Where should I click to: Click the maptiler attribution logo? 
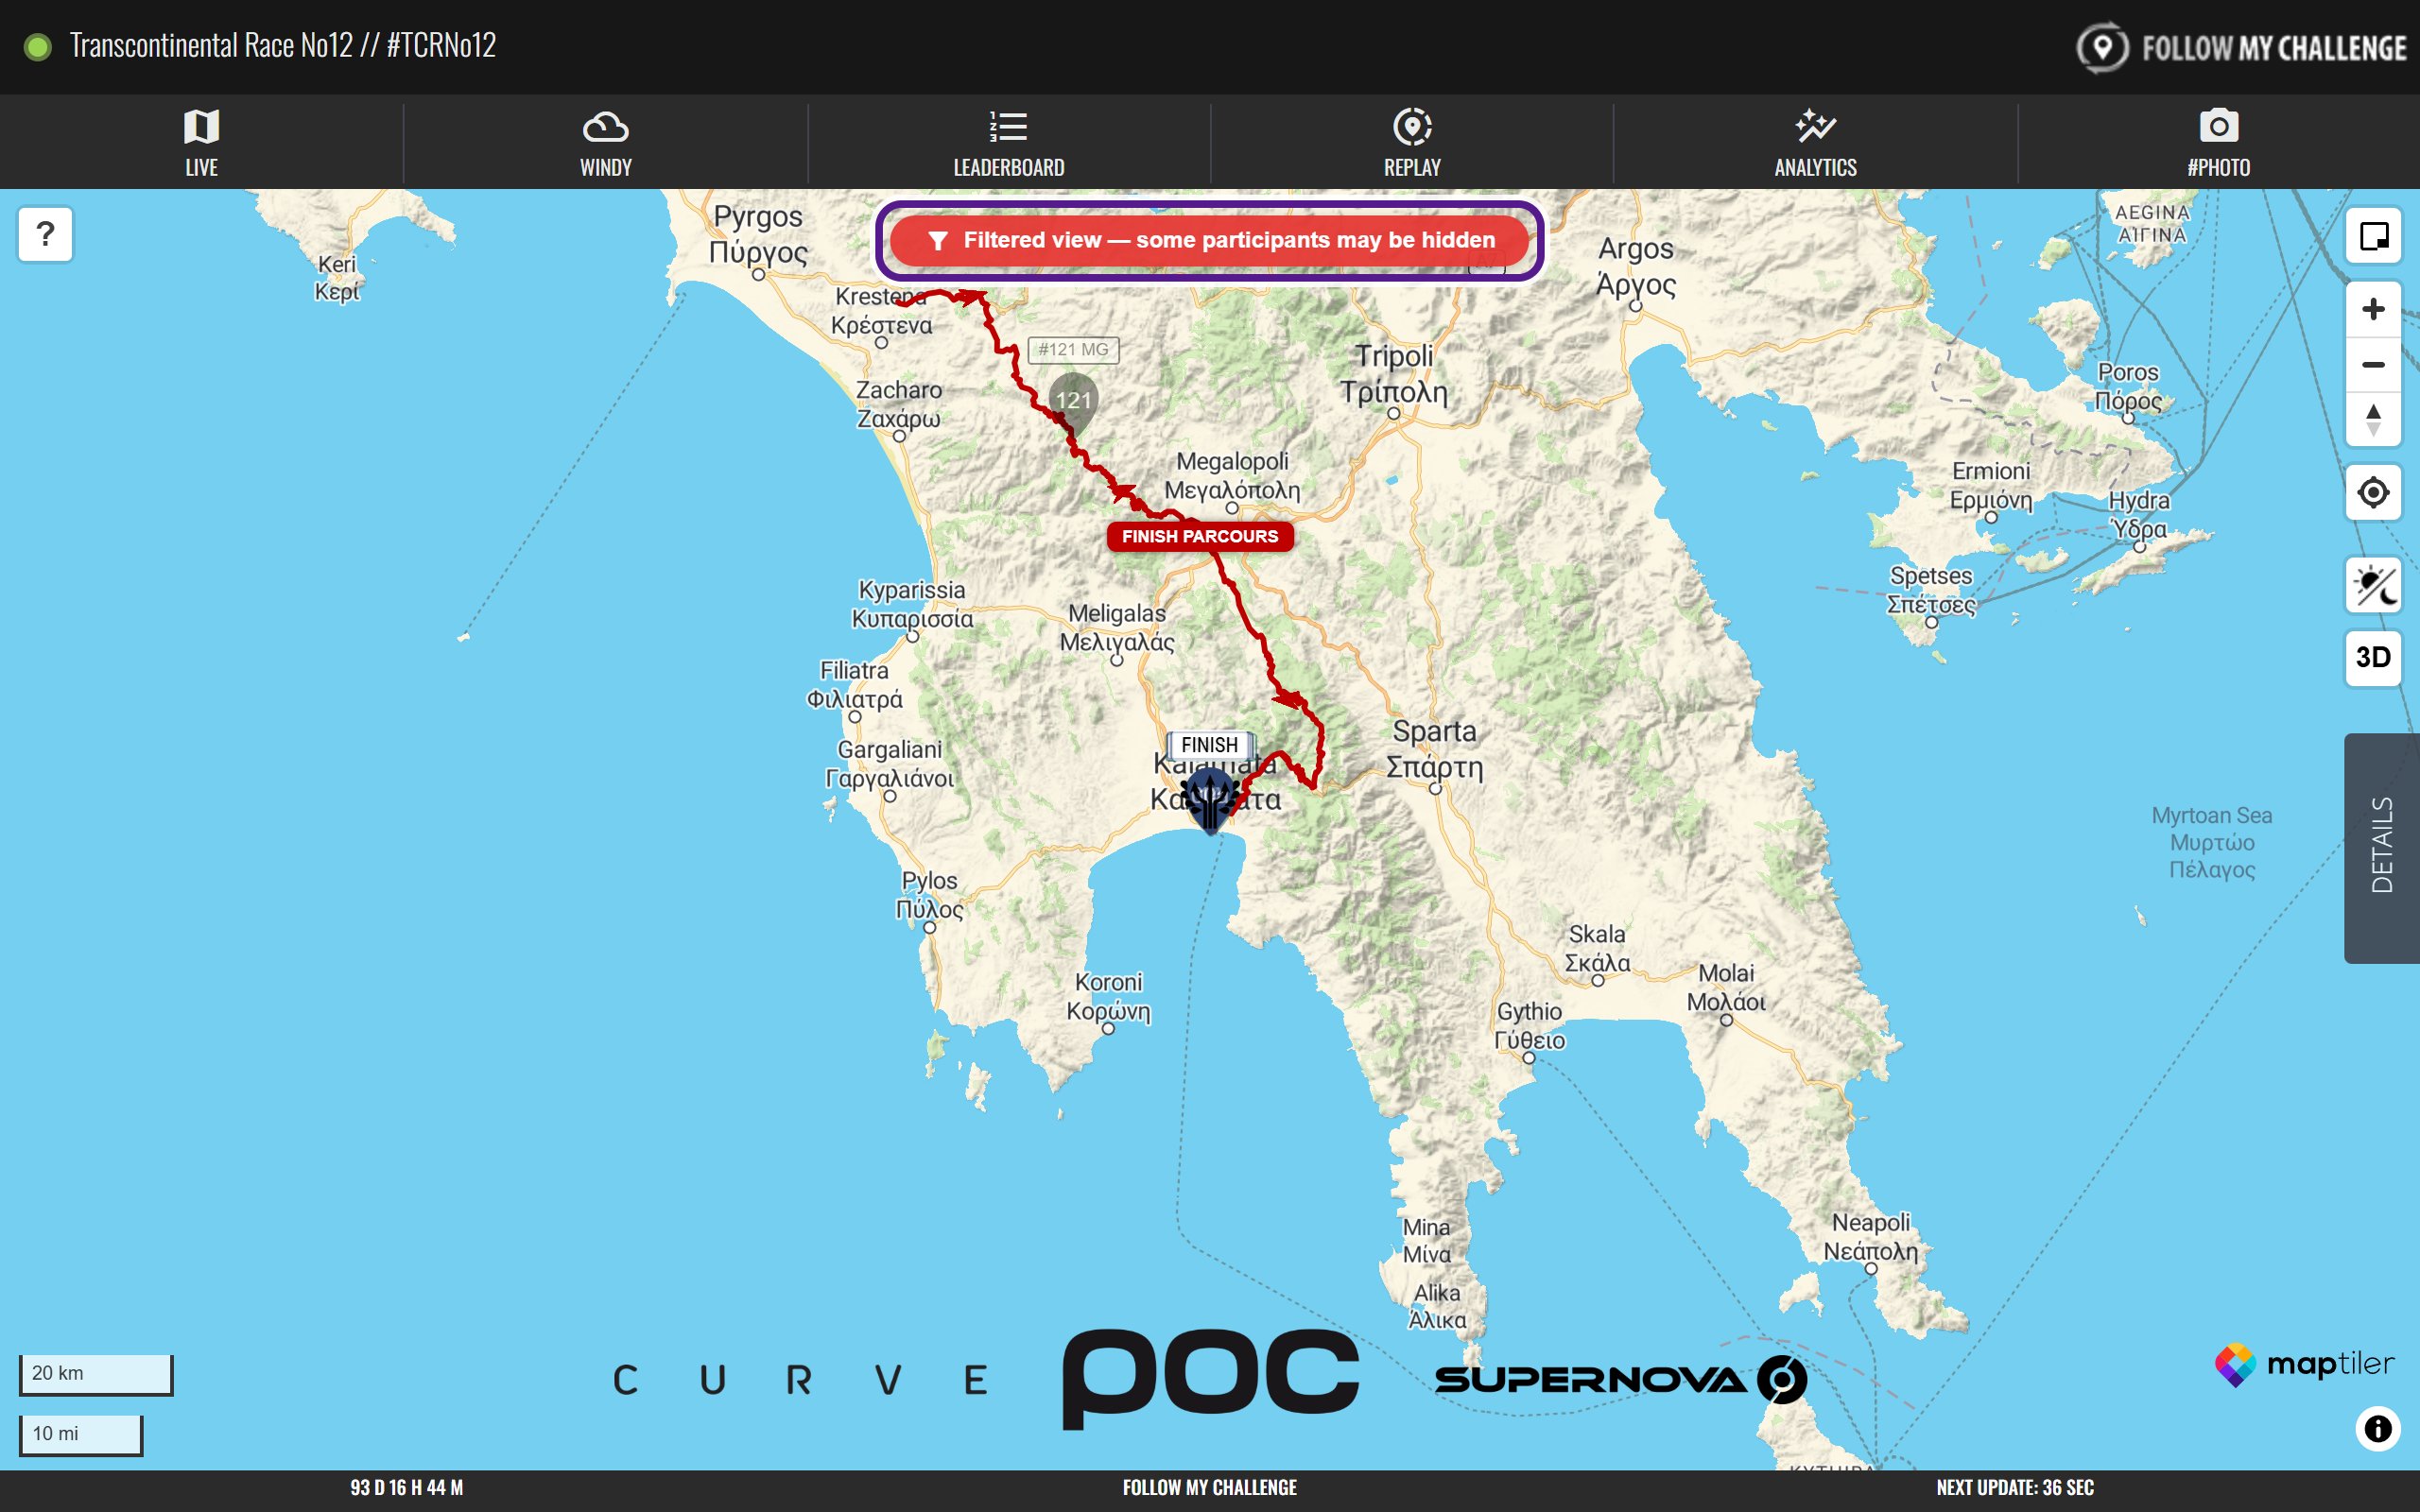(2304, 1364)
